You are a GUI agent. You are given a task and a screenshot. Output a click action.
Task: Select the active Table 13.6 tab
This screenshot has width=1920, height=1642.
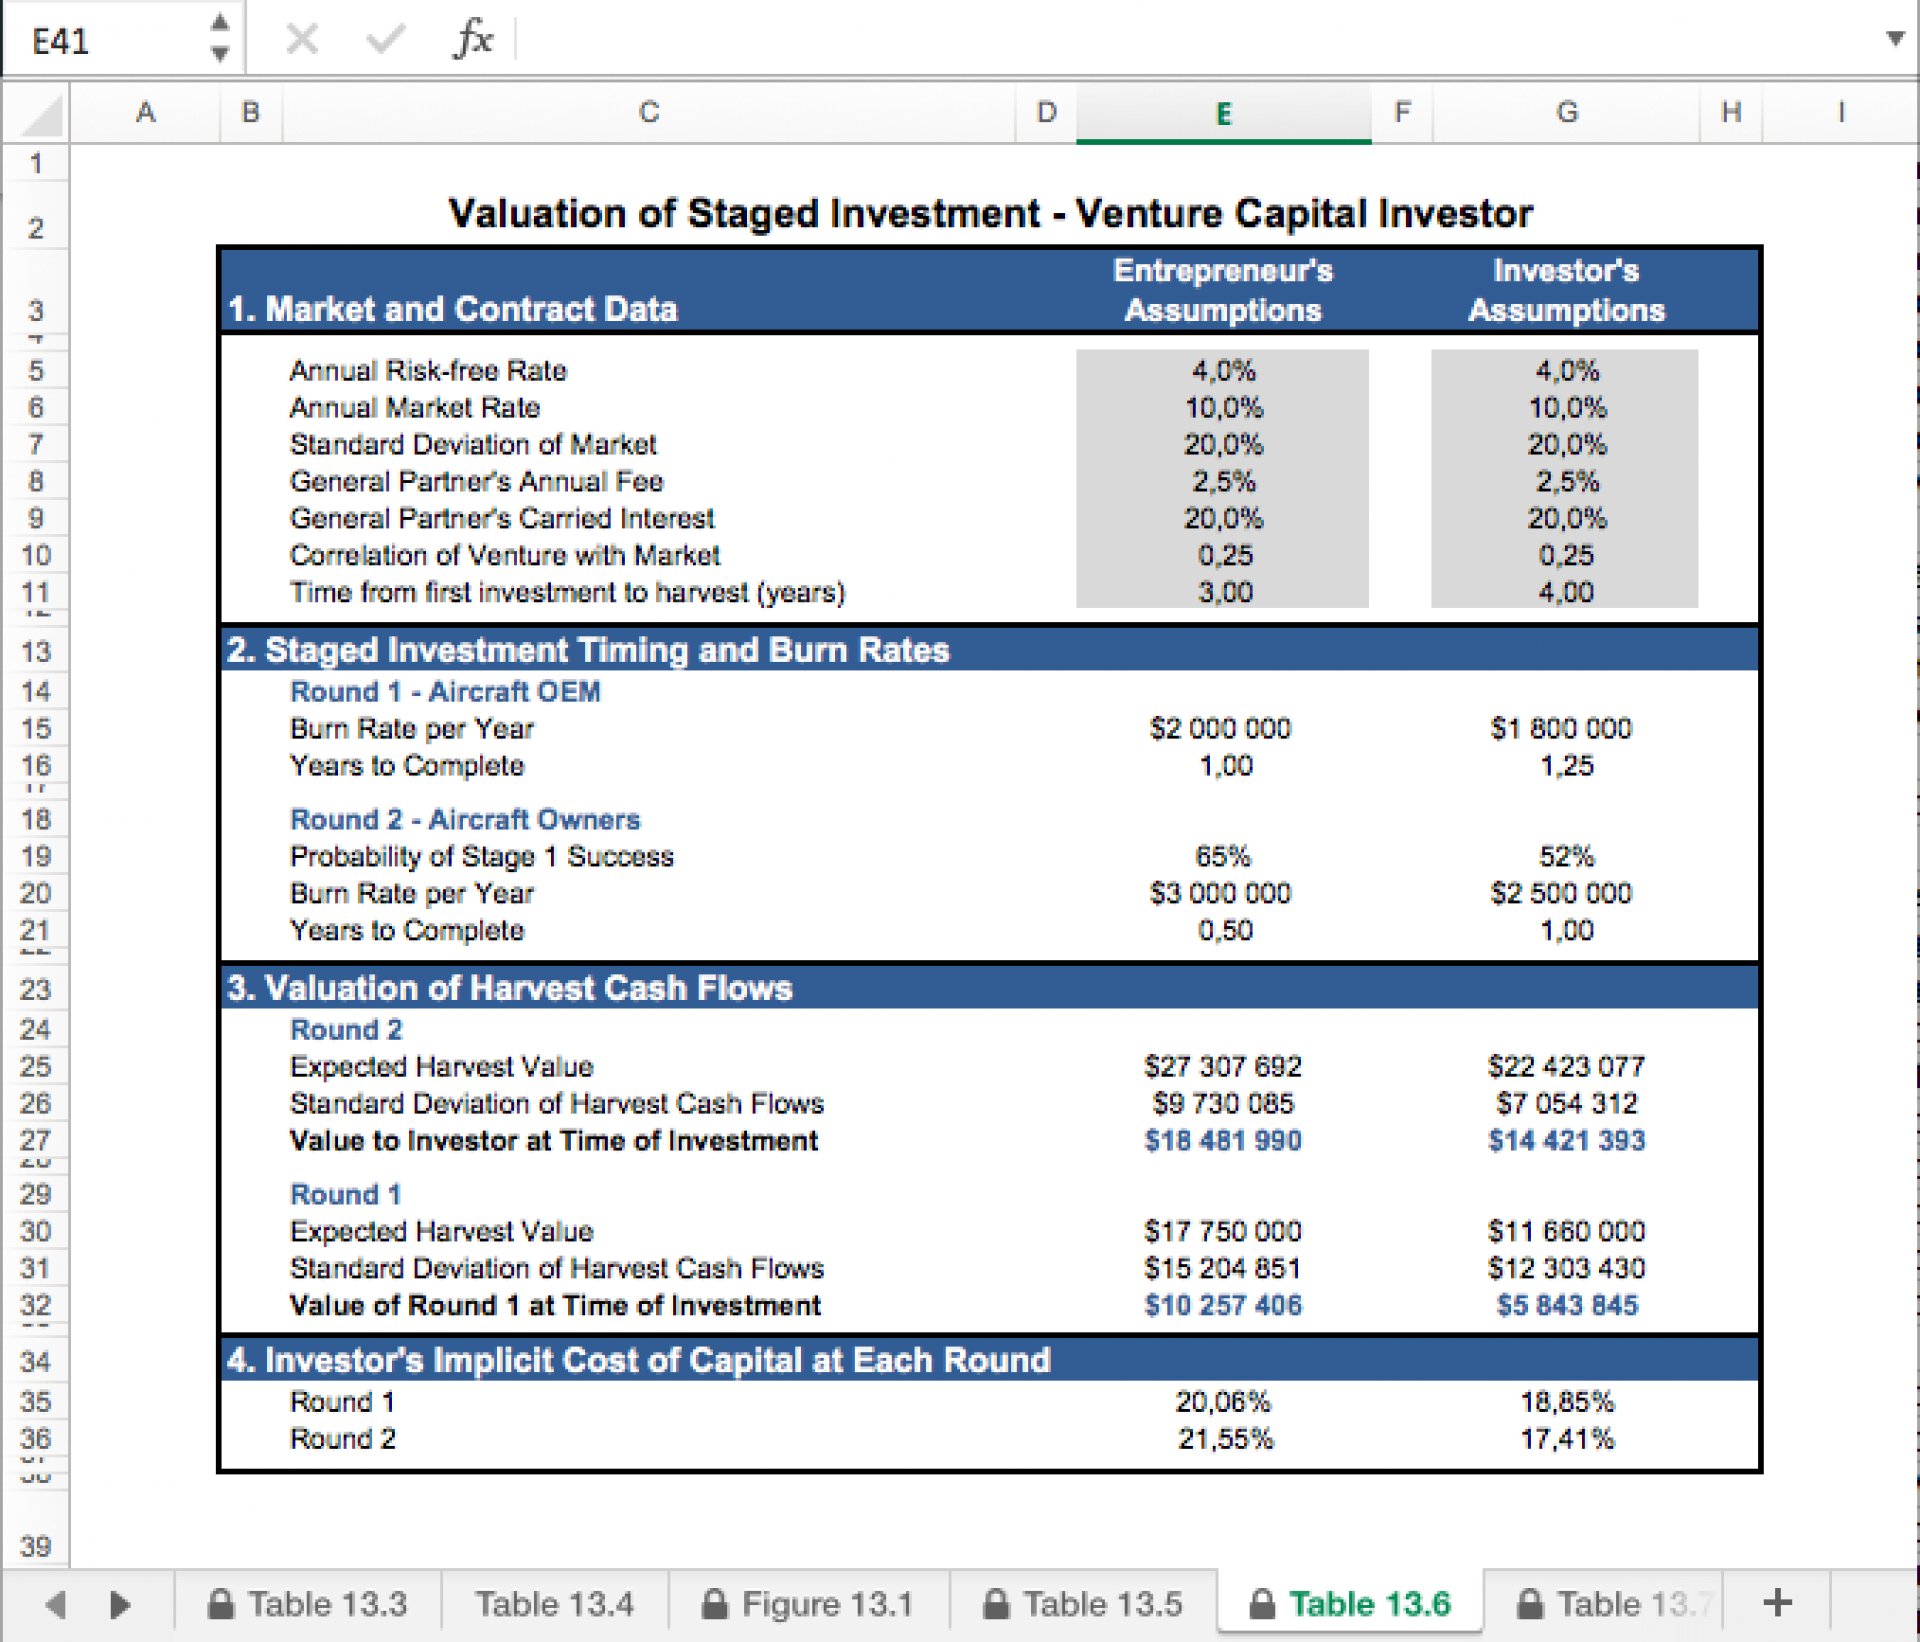click(x=1351, y=1604)
